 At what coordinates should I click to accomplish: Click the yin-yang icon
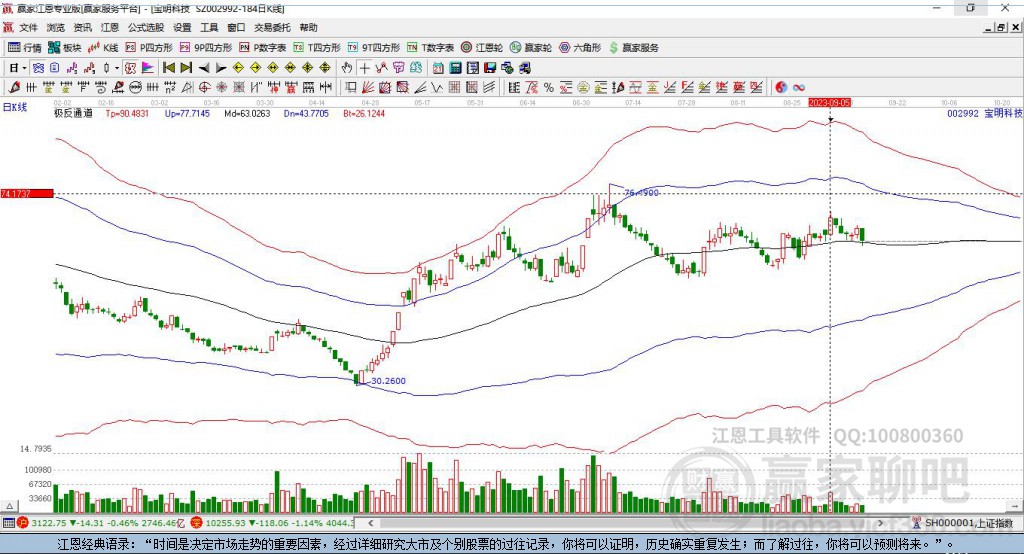(x=781, y=87)
